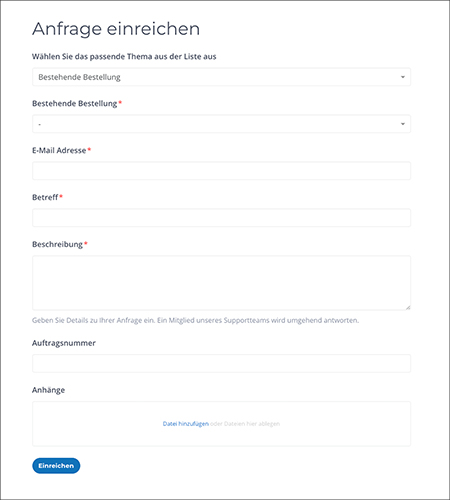The image size is (450, 500).
Task: Click the Bestehende Bestellung label with asterisk
Action: point(77,104)
